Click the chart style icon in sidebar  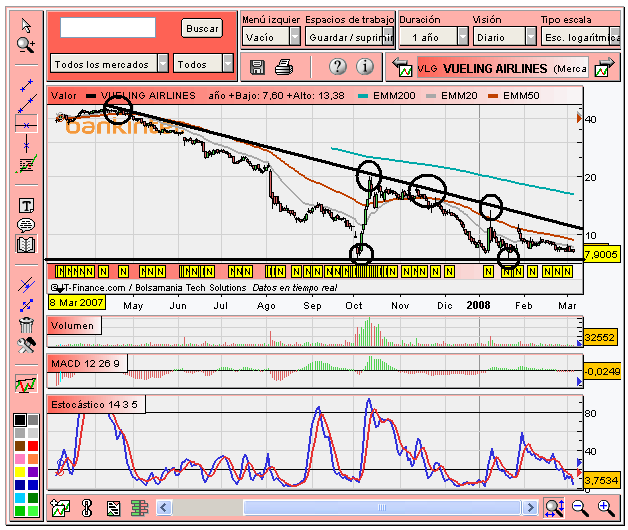tap(26, 384)
